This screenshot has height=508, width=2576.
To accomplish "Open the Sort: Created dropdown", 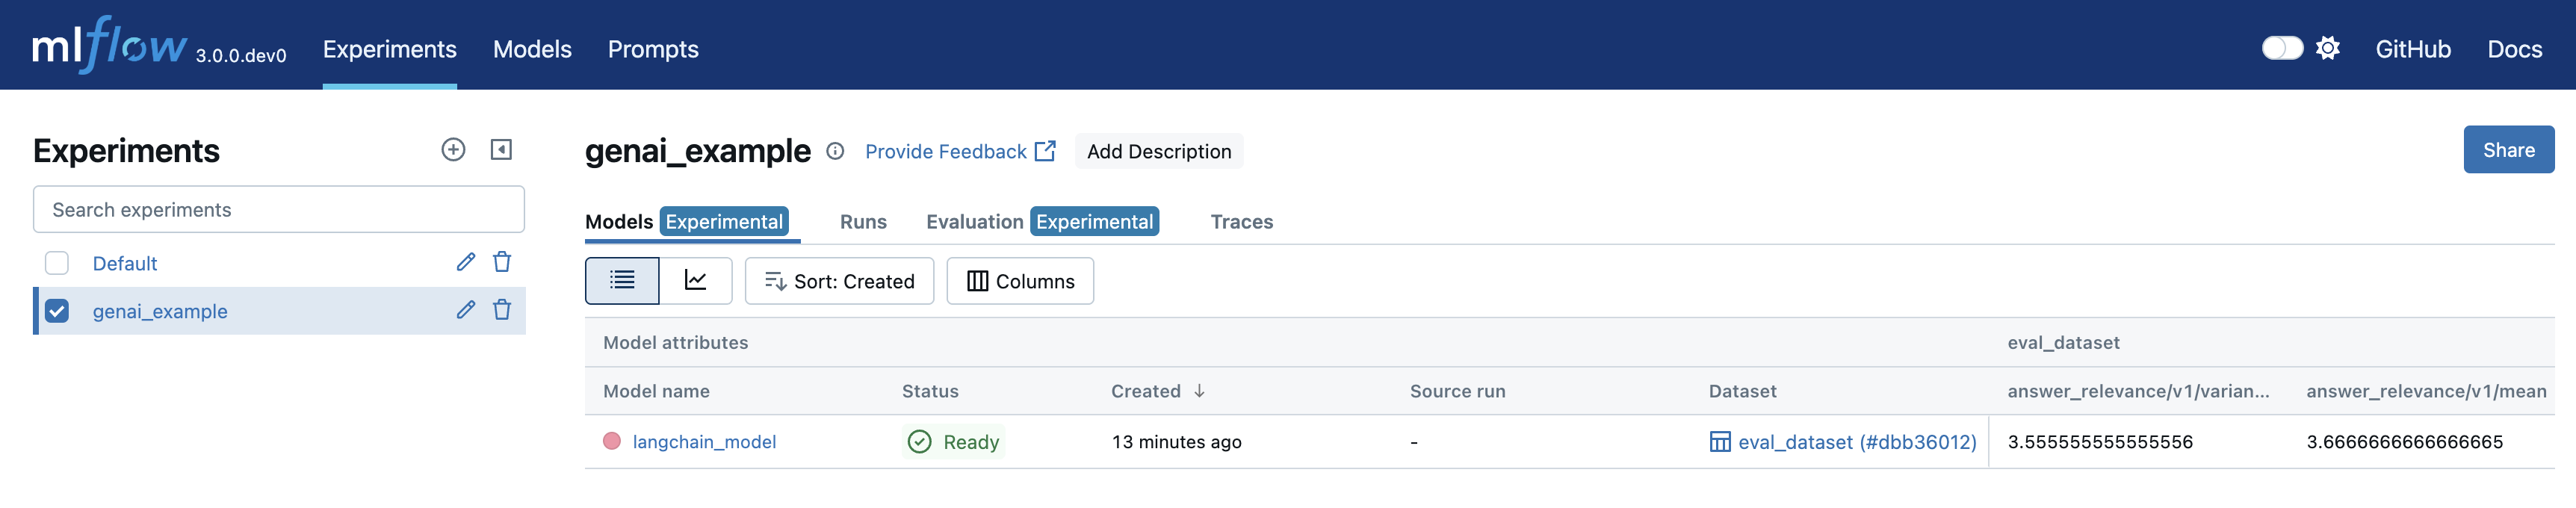I will (839, 281).
